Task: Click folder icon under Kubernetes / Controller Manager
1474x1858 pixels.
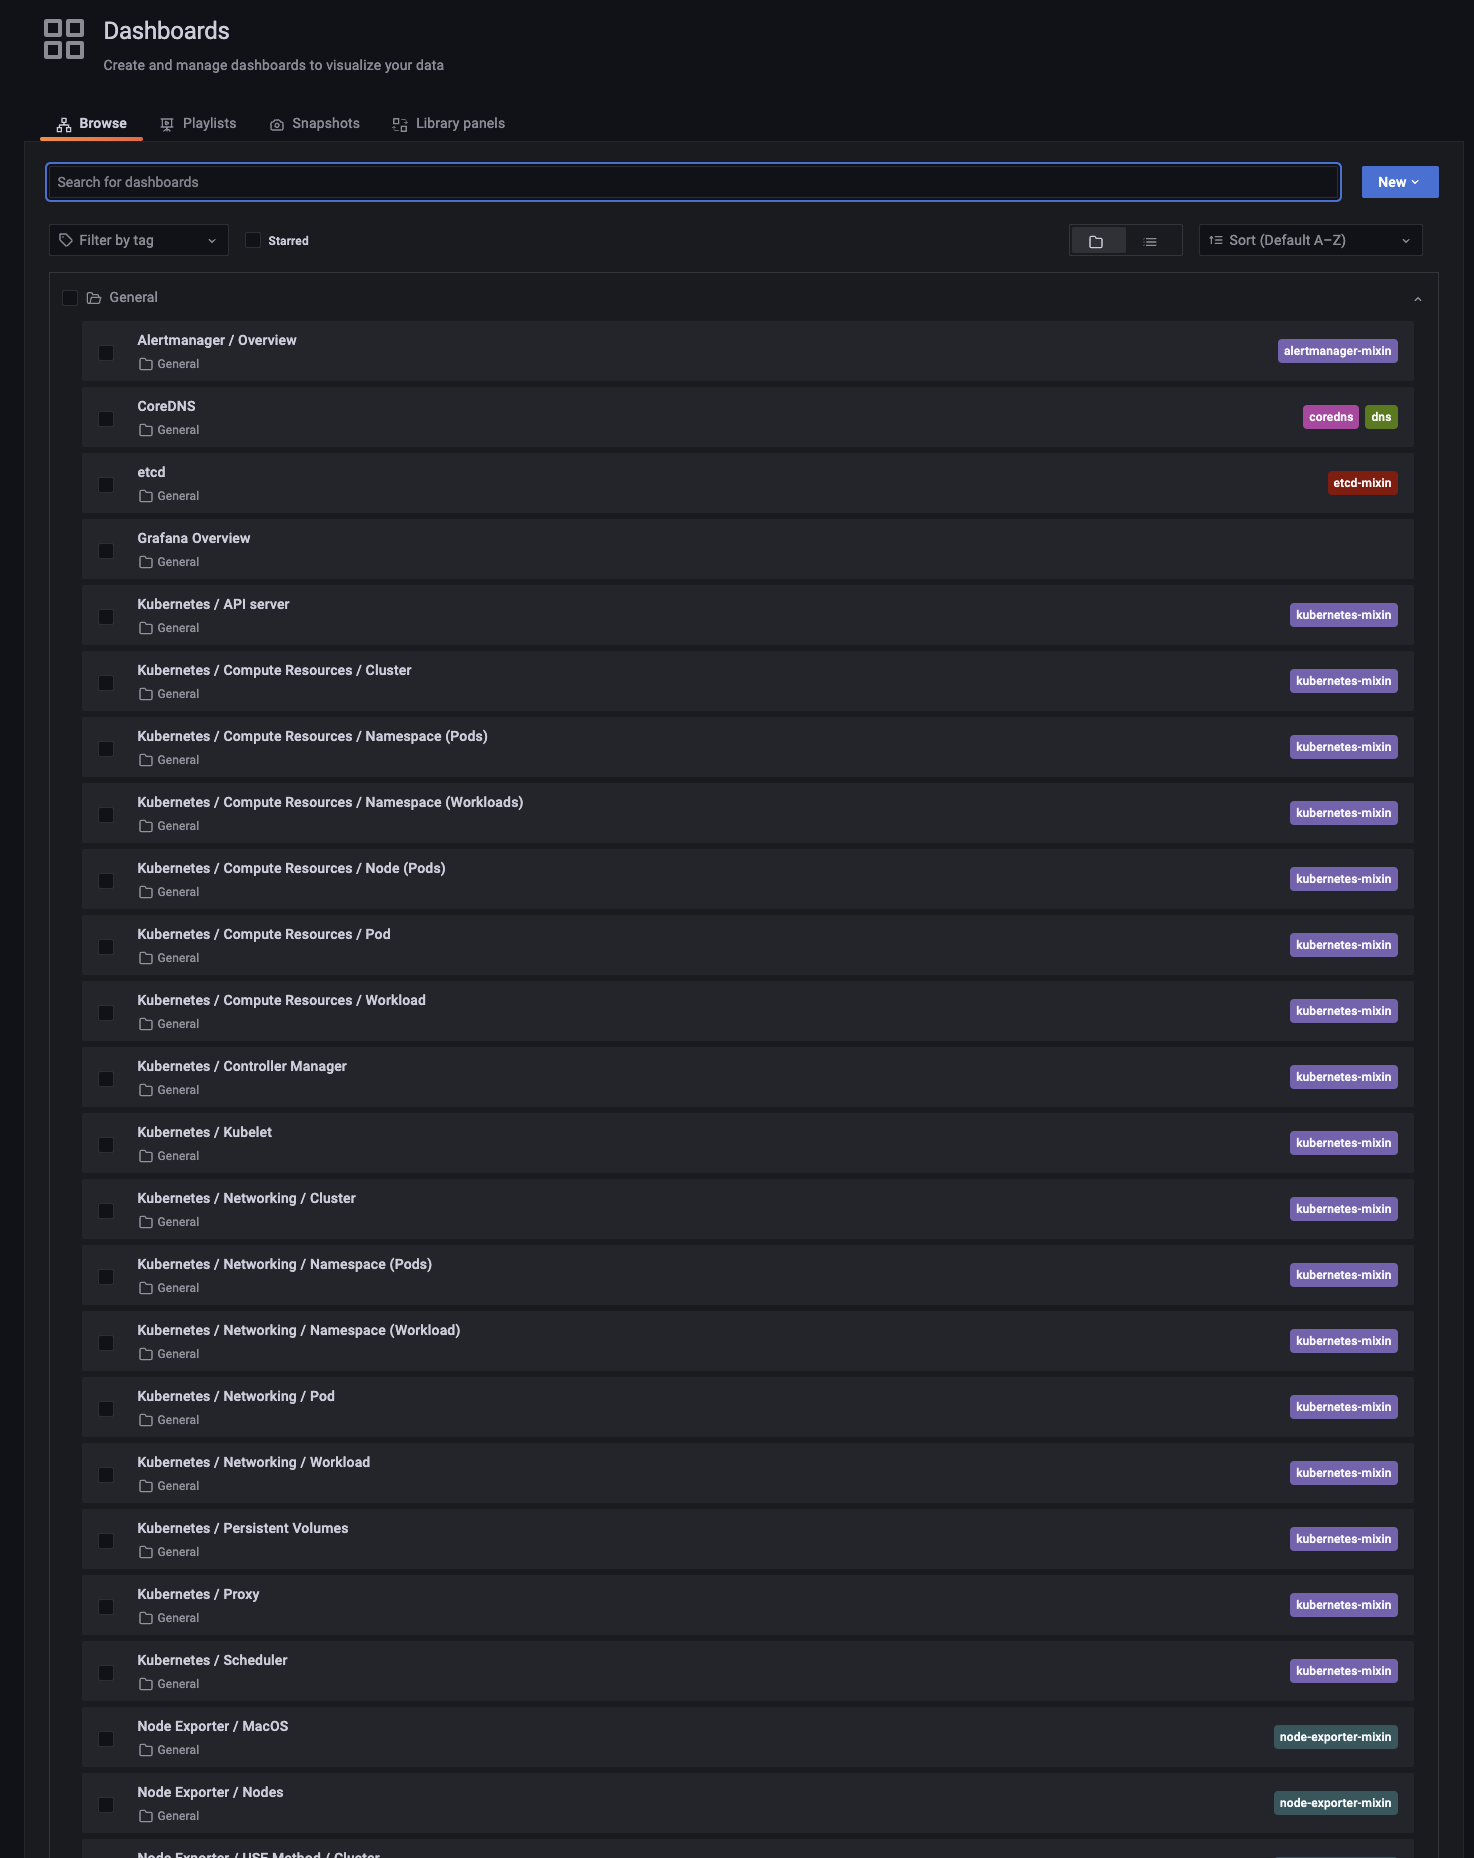Action: point(146,1090)
